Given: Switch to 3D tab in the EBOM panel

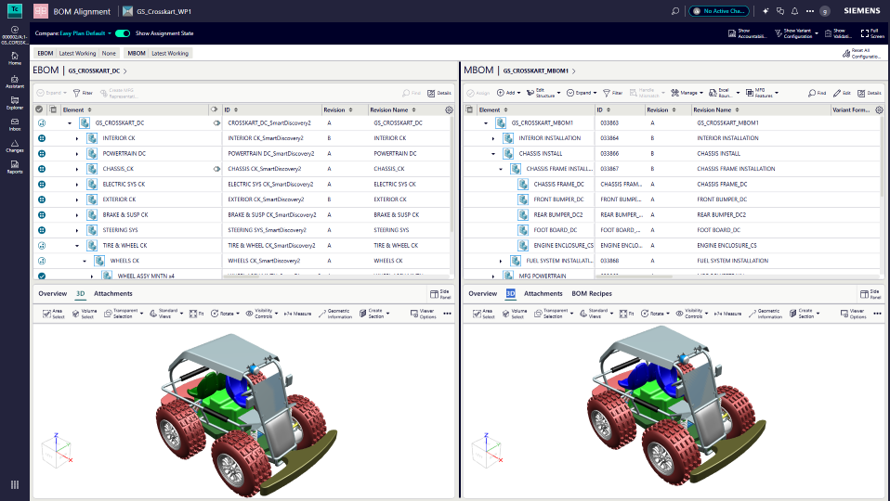Looking at the screenshot, I should tap(81, 294).
